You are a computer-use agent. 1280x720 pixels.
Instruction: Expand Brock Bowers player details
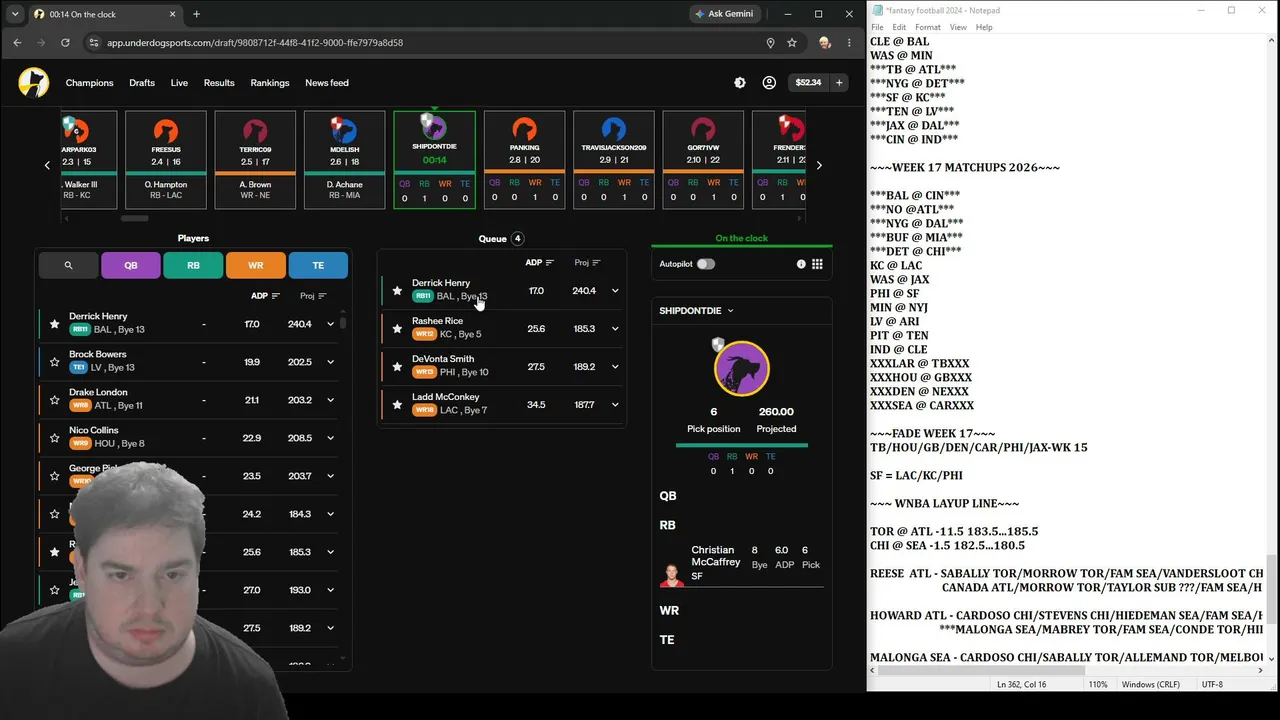[330, 362]
